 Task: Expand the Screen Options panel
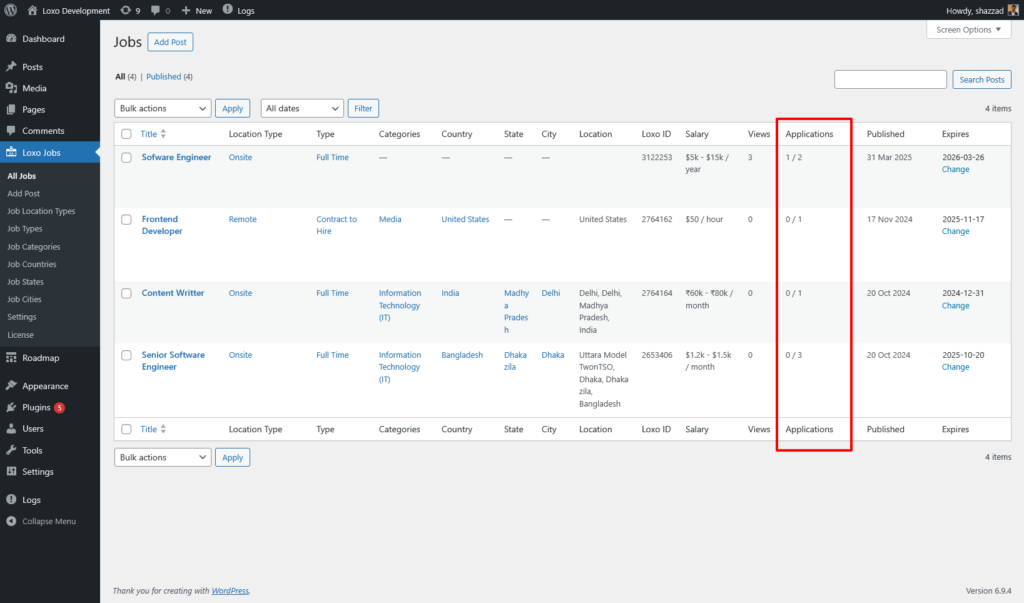968,30
